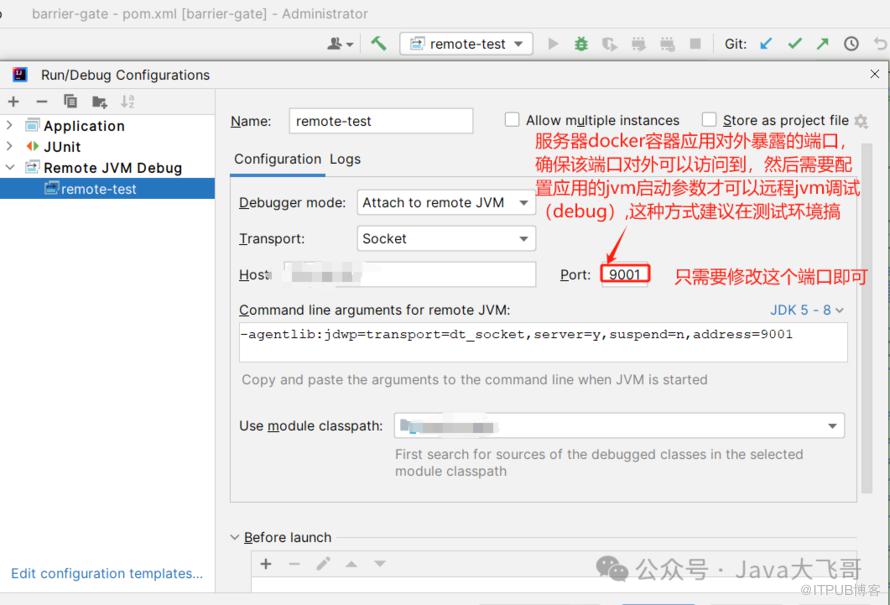Viewport: 890px width, 605px height.
Task: Click Add New Configuration plus icon
Action: 14,101
